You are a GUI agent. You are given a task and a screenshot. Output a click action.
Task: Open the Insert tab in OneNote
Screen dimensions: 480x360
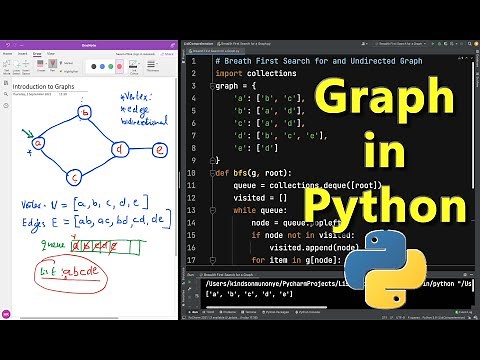point(22,53)
